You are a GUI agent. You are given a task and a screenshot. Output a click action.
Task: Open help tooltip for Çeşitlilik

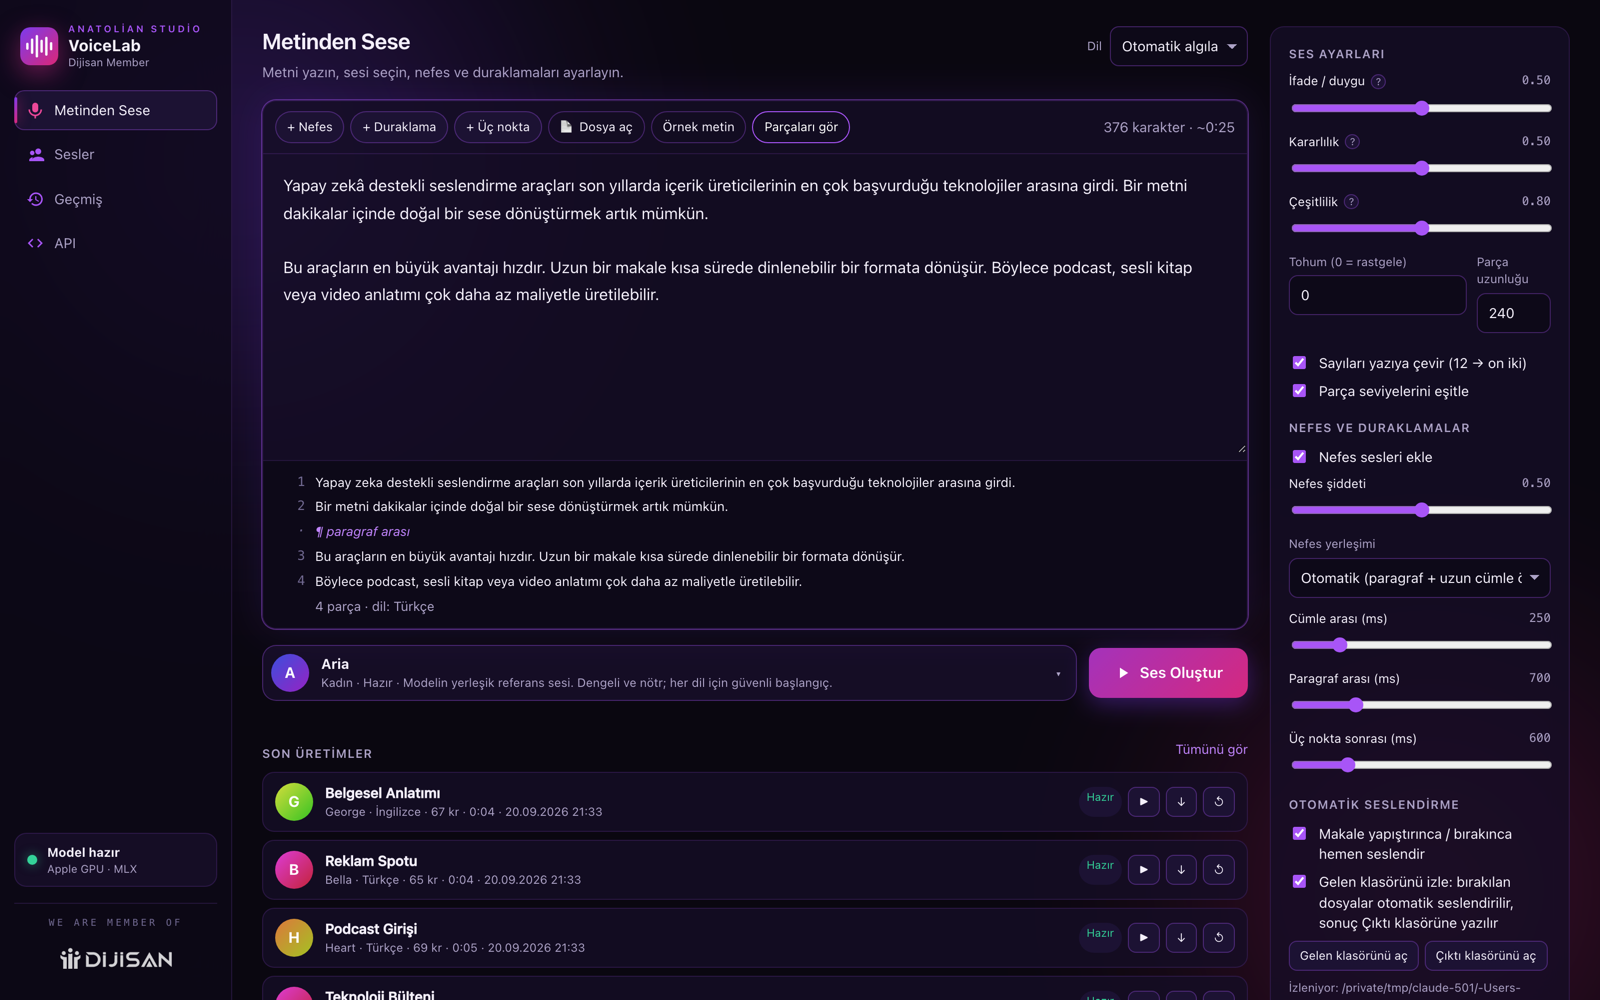pos(1351,202)
